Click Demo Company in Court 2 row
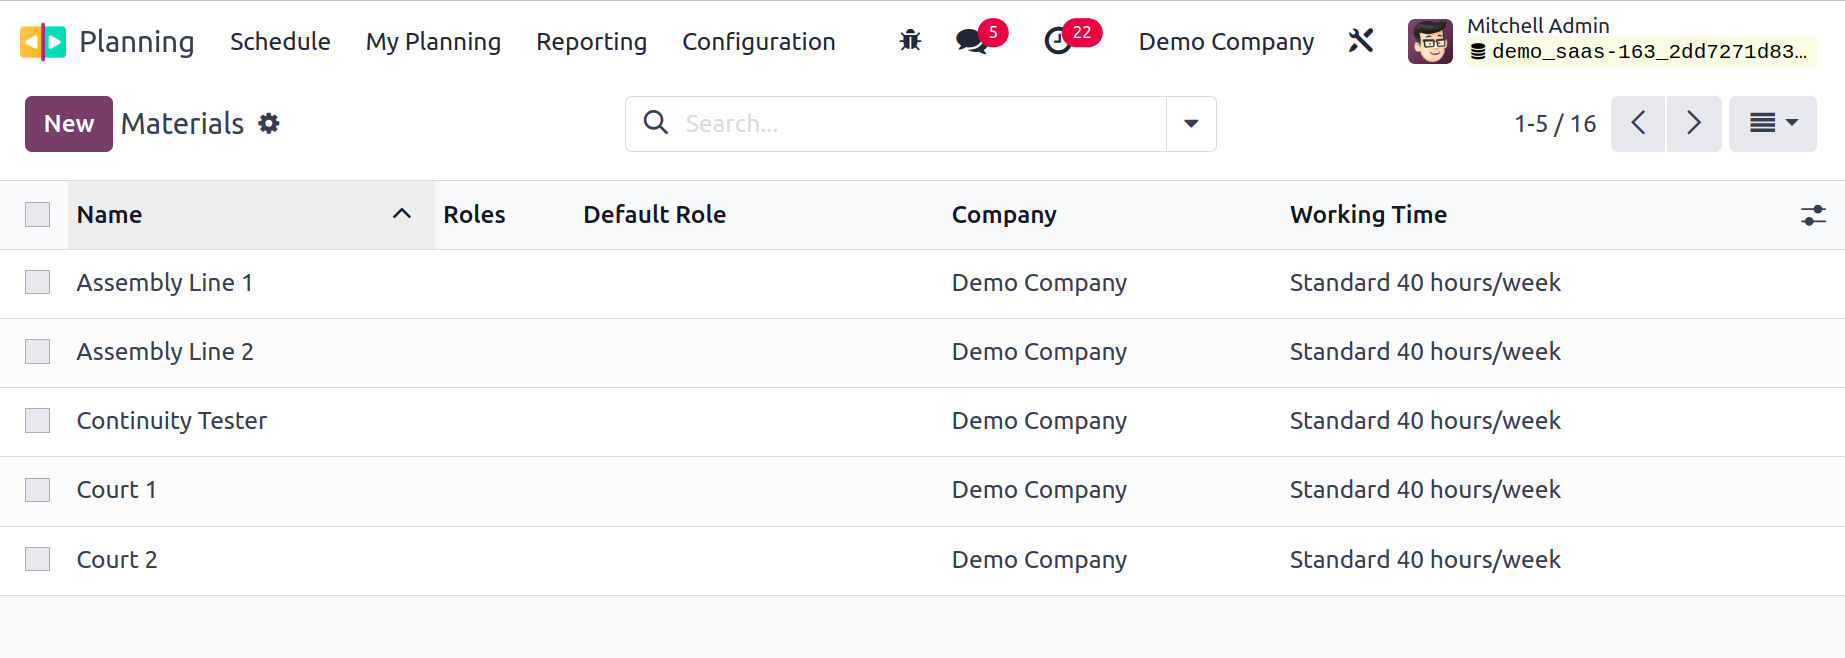This screenshot has height=658, width=1845. click(x=1039, y=559)
